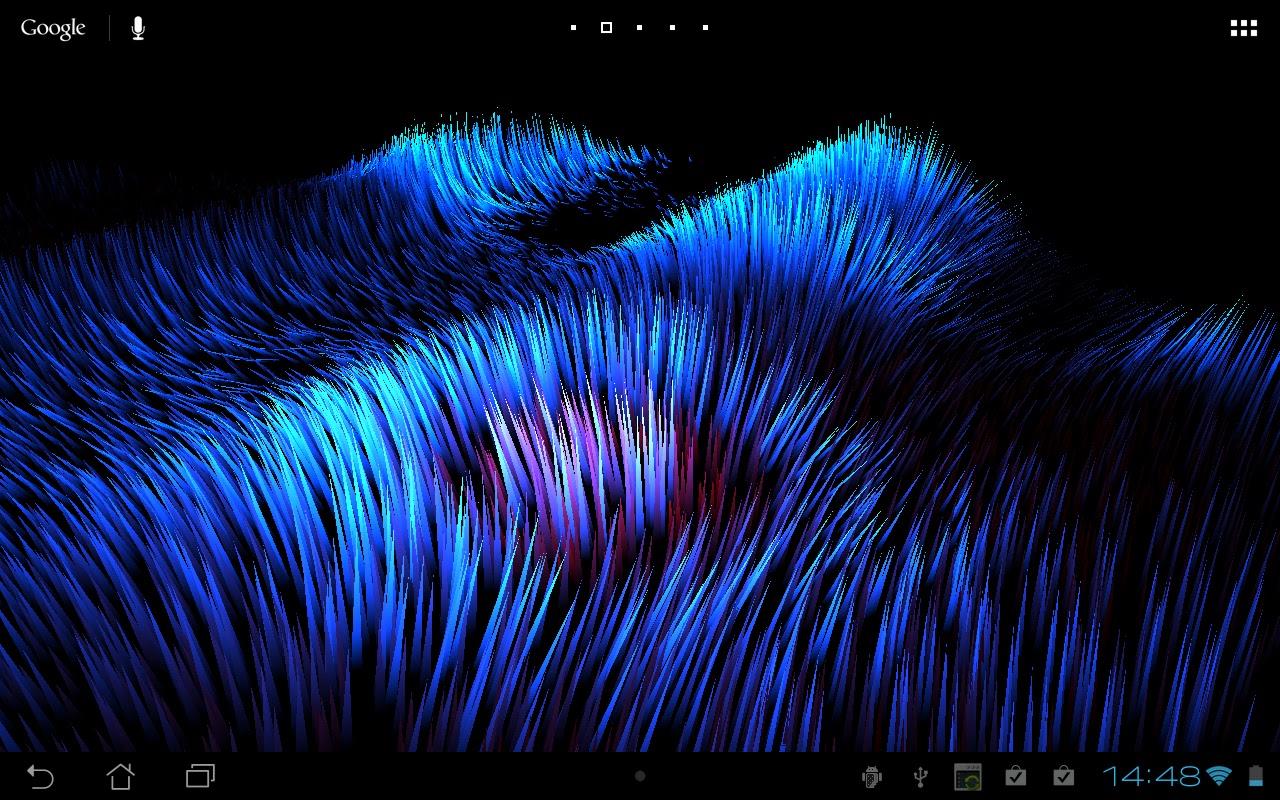Open Recent Apps via the multitasking icon
The image size is (1280, 800).
(x=198, y=775)
